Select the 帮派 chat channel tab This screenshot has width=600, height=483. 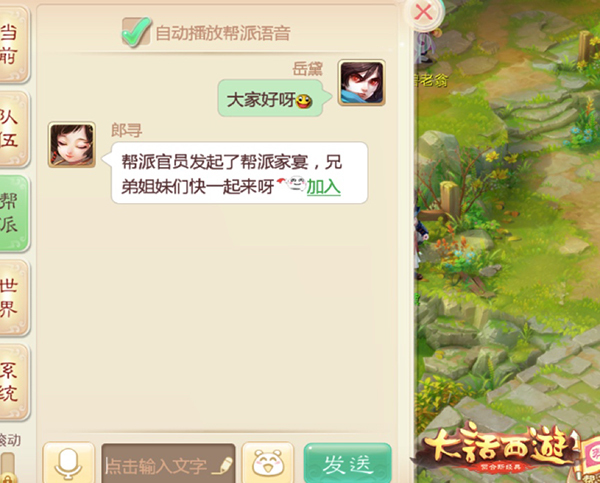tap(12, 213)
